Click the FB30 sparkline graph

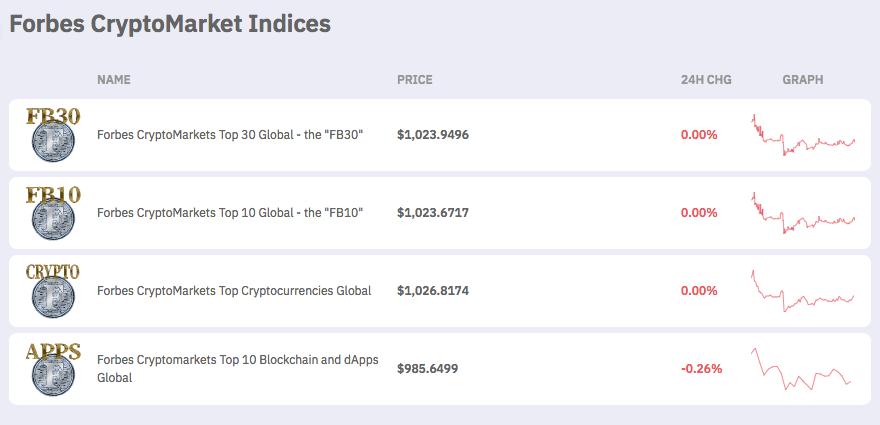click(x=803, y=135)
